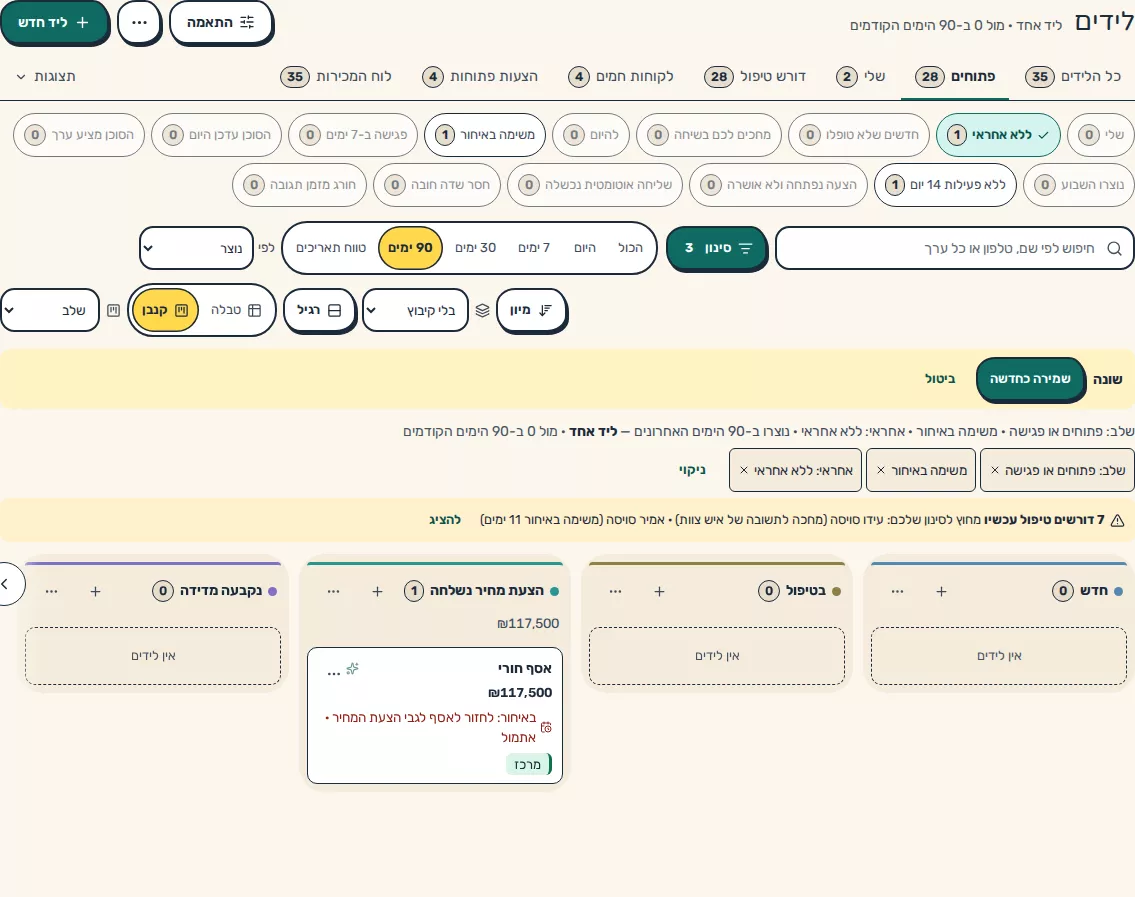1135x897 pixels.
Task: Open the אסף חורי lead card
Action: pos(435,715)
